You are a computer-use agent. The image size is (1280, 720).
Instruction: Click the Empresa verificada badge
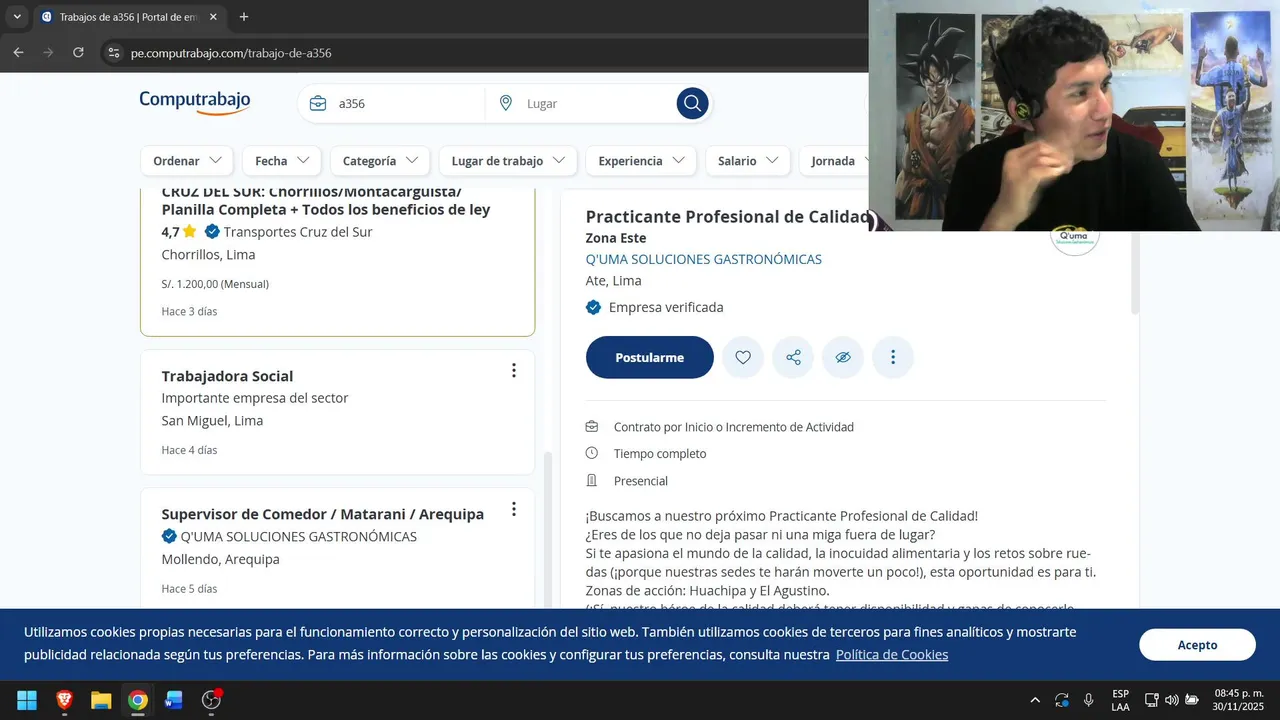point(654,307)
